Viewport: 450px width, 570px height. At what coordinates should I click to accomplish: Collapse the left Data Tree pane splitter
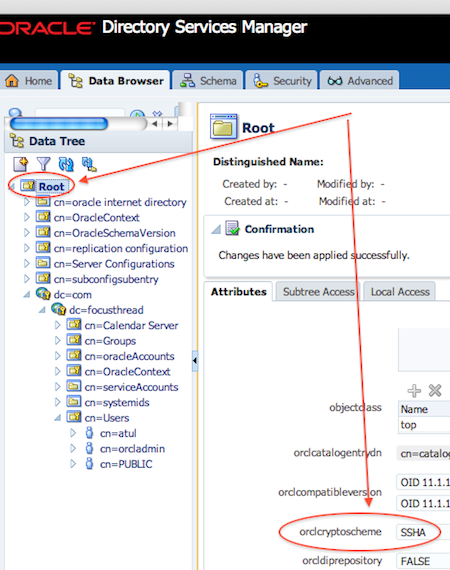click(x=195, y=361)
